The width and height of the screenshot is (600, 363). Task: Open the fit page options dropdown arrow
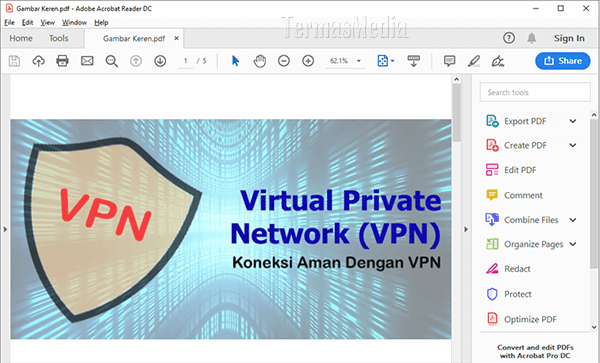(393, 61)
